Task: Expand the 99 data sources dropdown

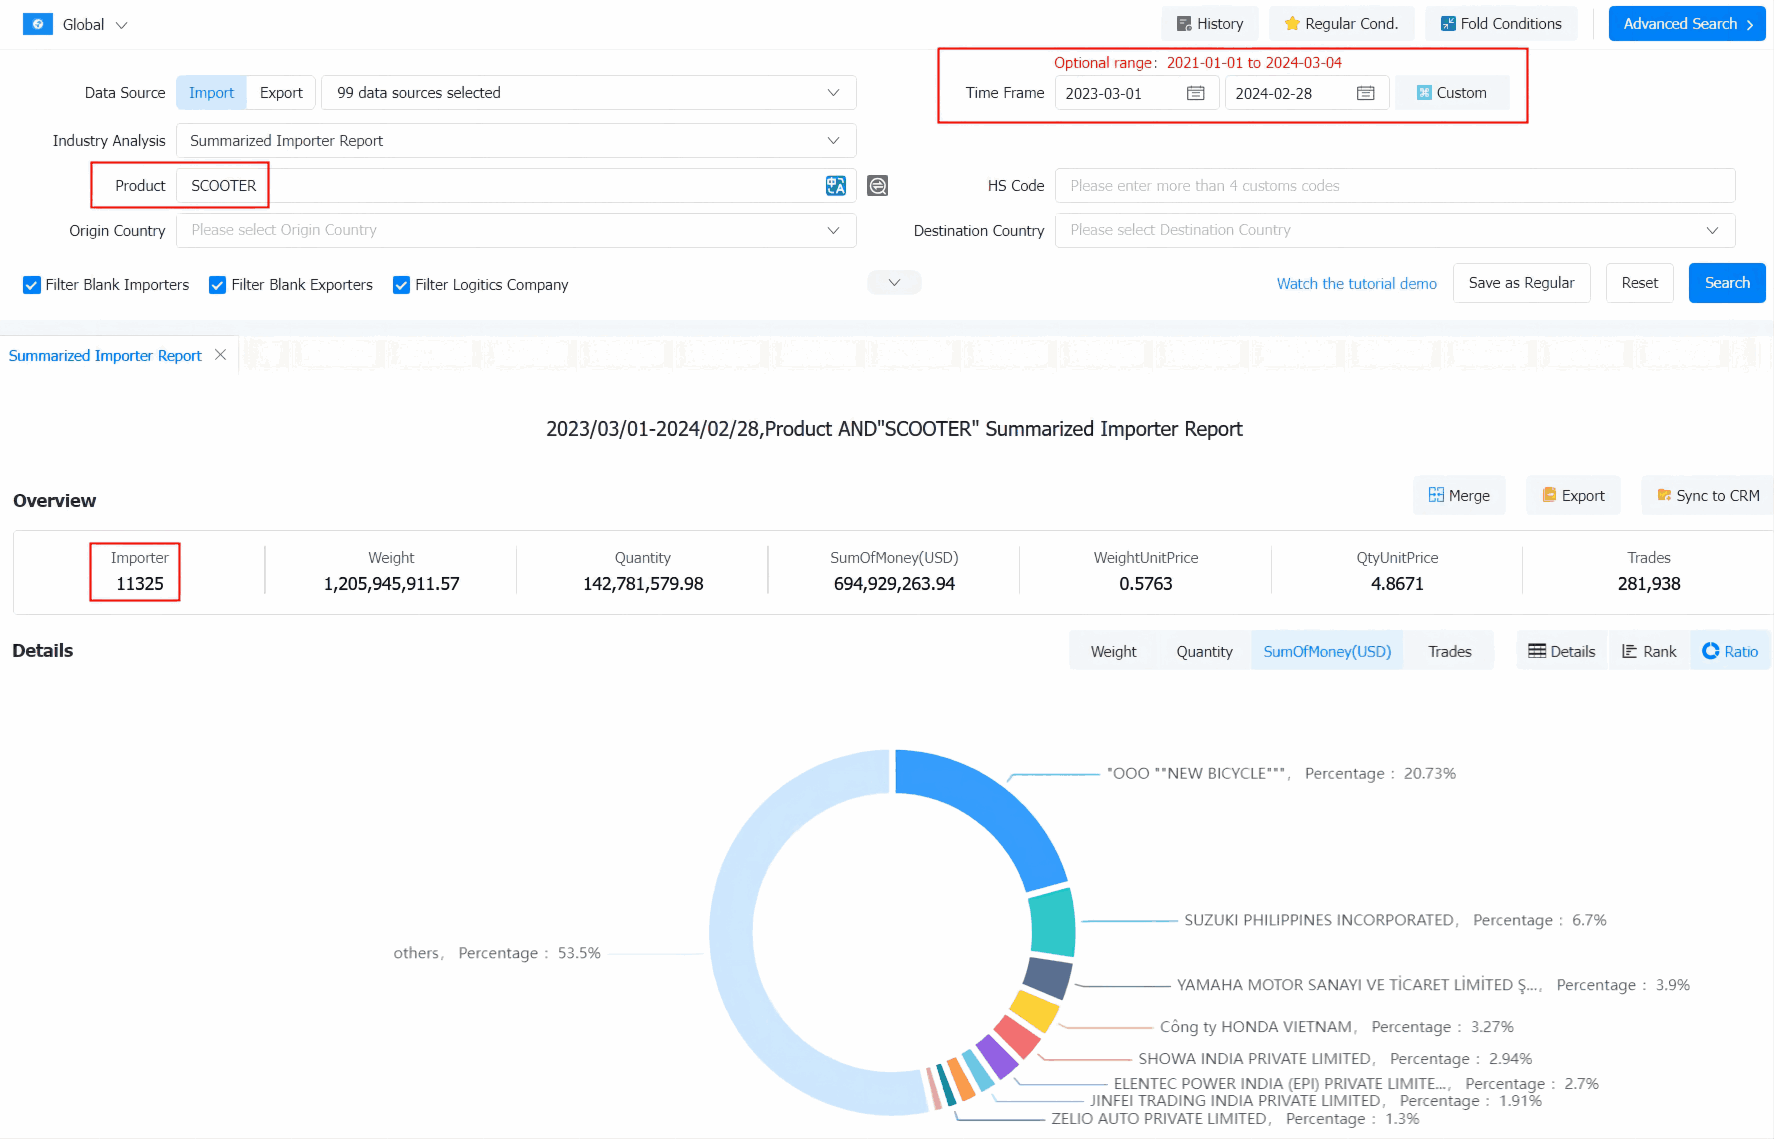Action: (588, 93)
